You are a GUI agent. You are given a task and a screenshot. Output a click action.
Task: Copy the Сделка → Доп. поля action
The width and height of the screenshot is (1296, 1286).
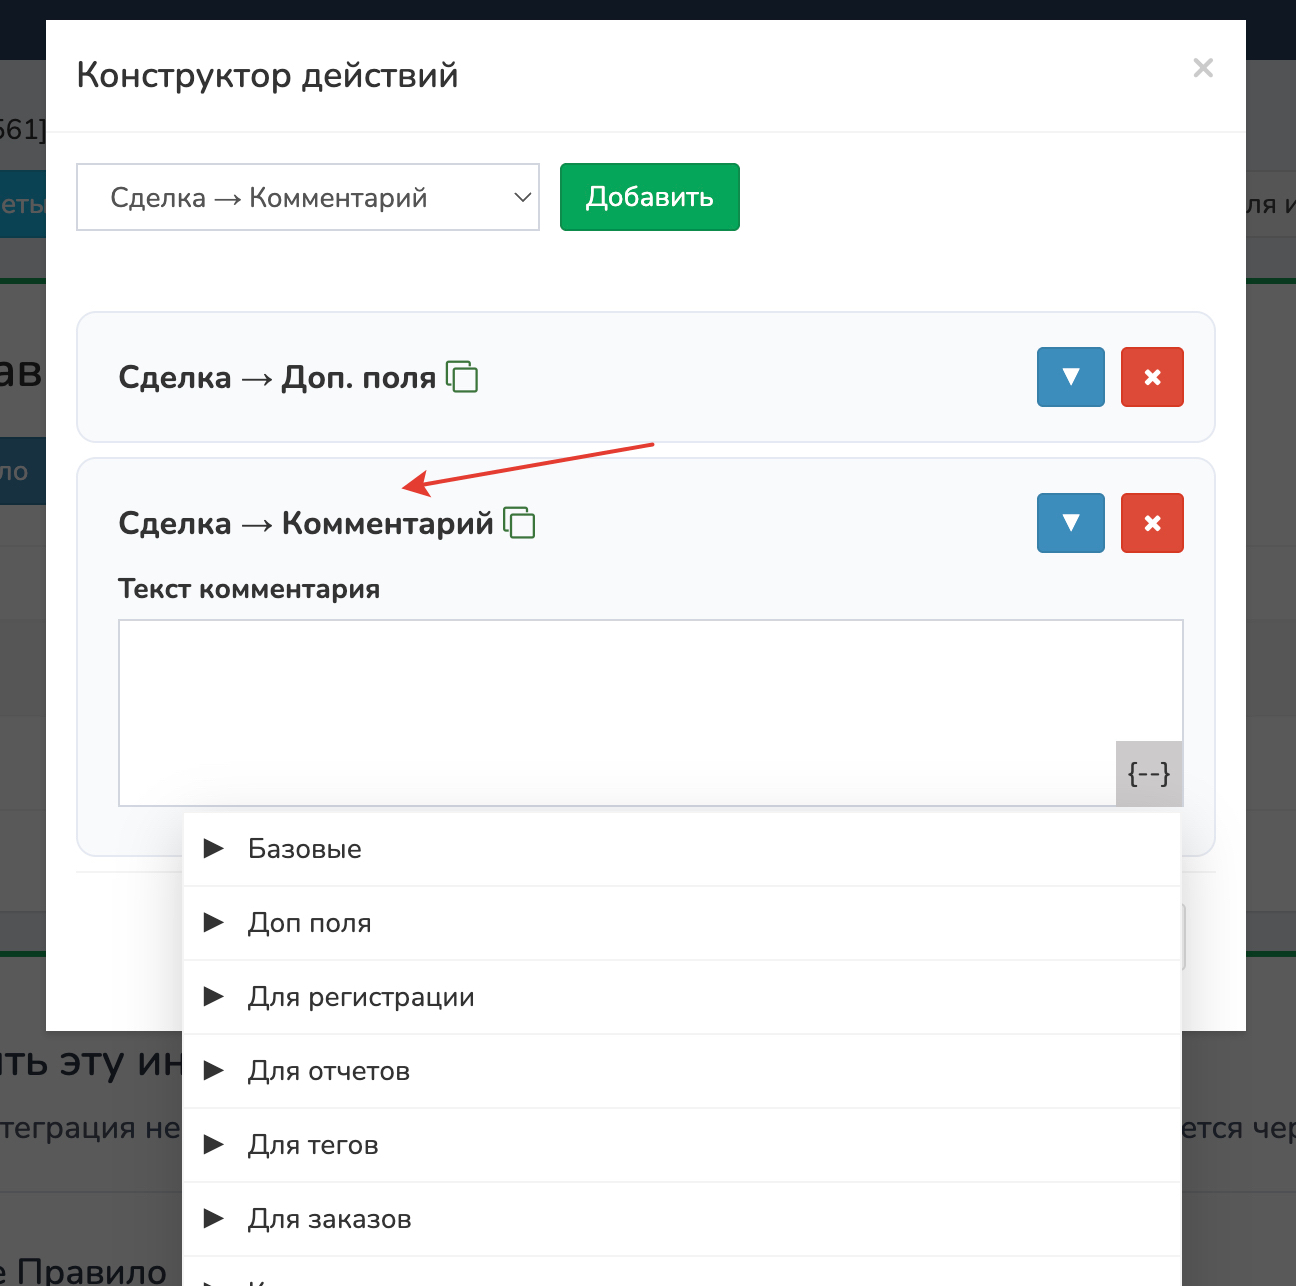[x=462, y=377]
